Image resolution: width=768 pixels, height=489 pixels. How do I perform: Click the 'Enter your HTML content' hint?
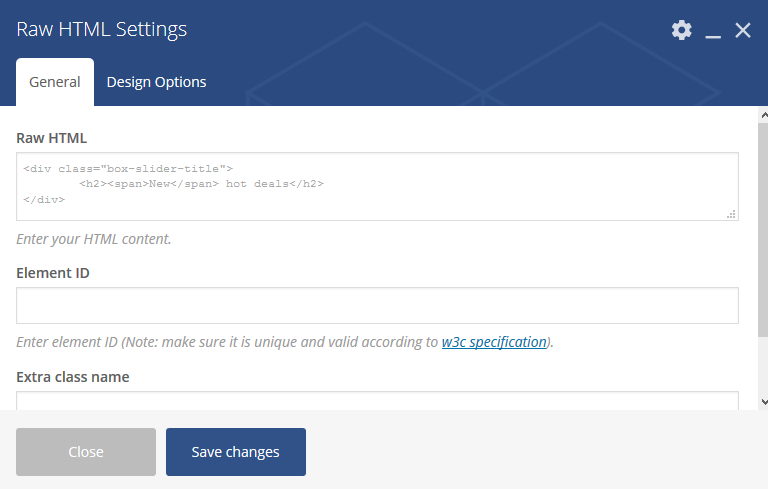tap(94, 239)
